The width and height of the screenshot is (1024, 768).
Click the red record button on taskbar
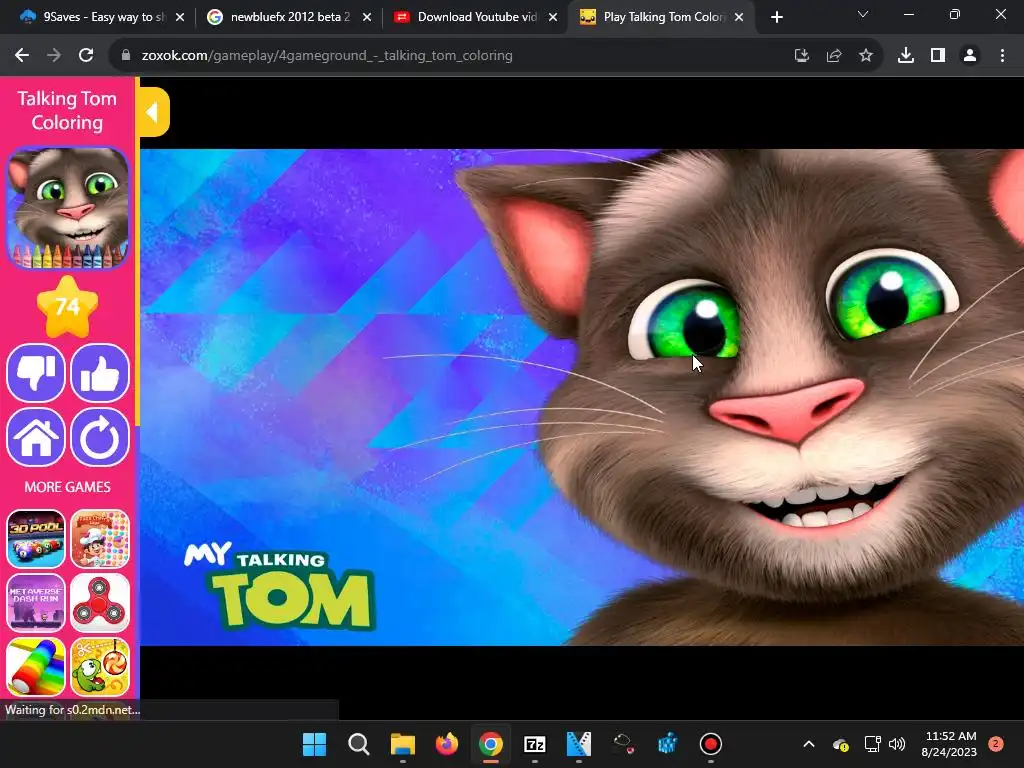[711, 744]
